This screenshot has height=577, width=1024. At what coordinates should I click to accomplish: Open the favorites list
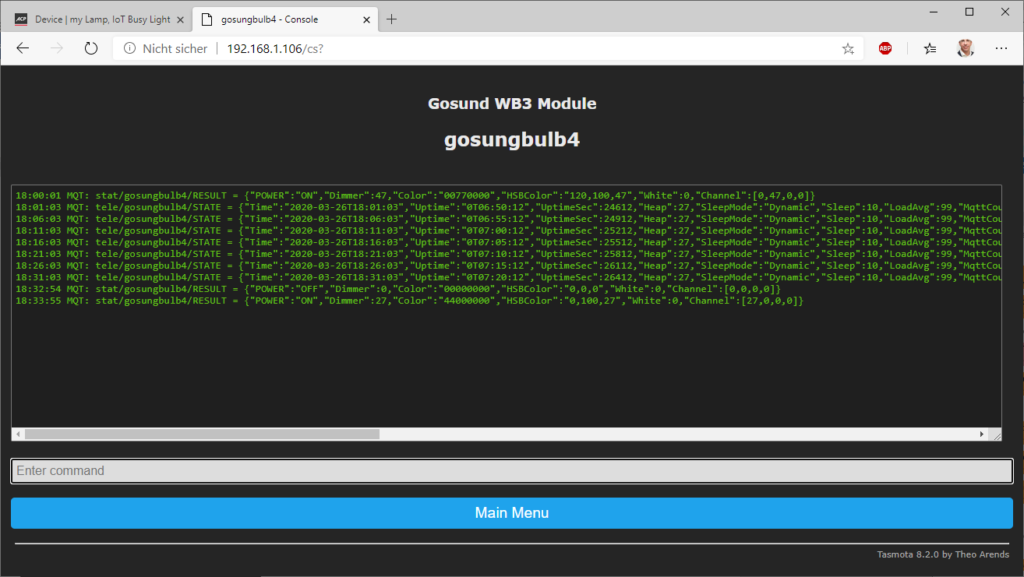[x=930, y=48]
